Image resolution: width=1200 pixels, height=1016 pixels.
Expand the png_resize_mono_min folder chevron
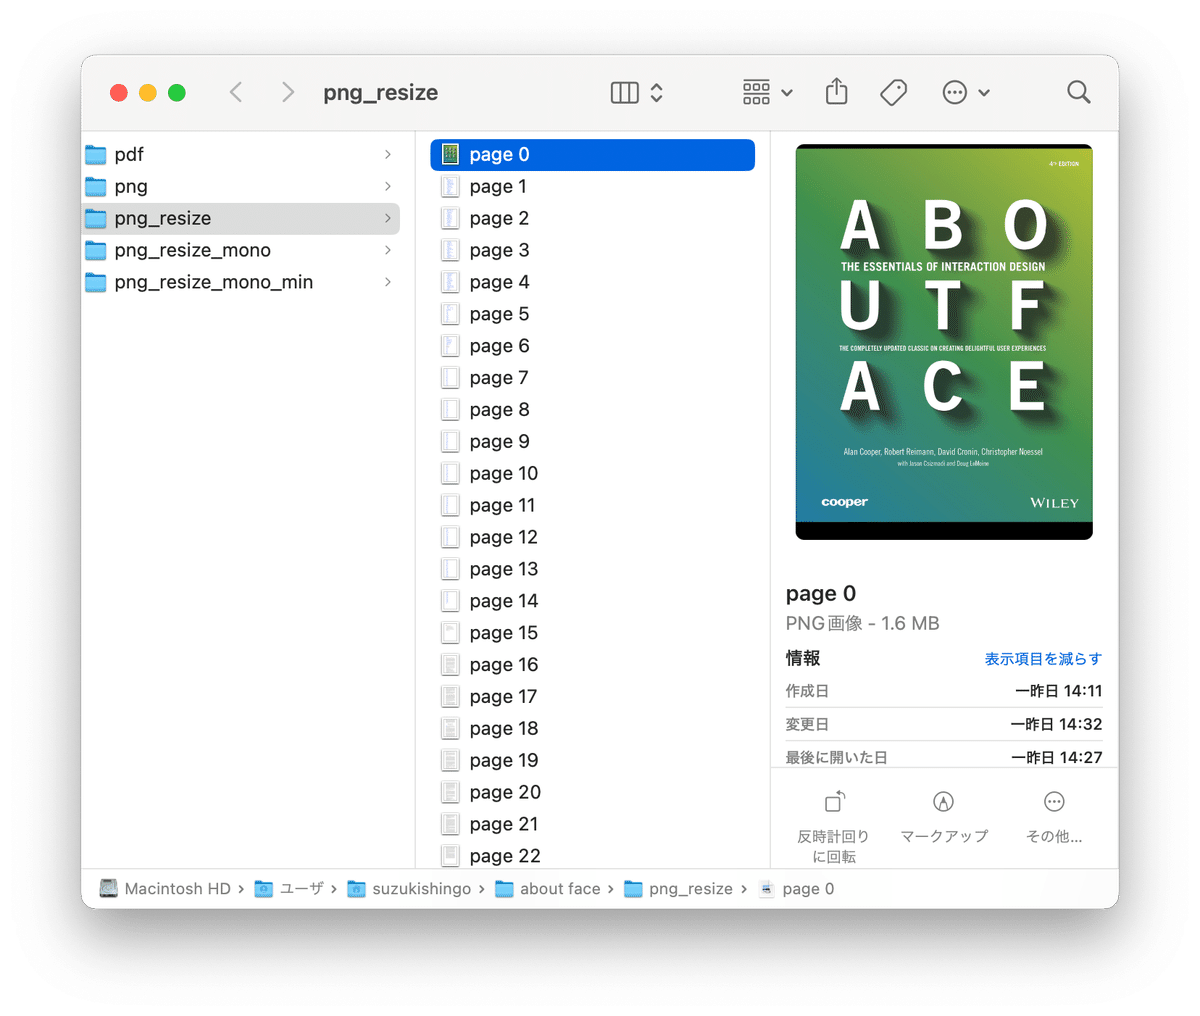pos(388,282)
